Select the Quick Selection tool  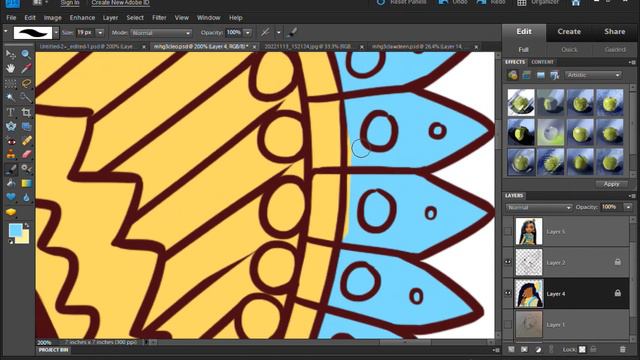(26, 98)
